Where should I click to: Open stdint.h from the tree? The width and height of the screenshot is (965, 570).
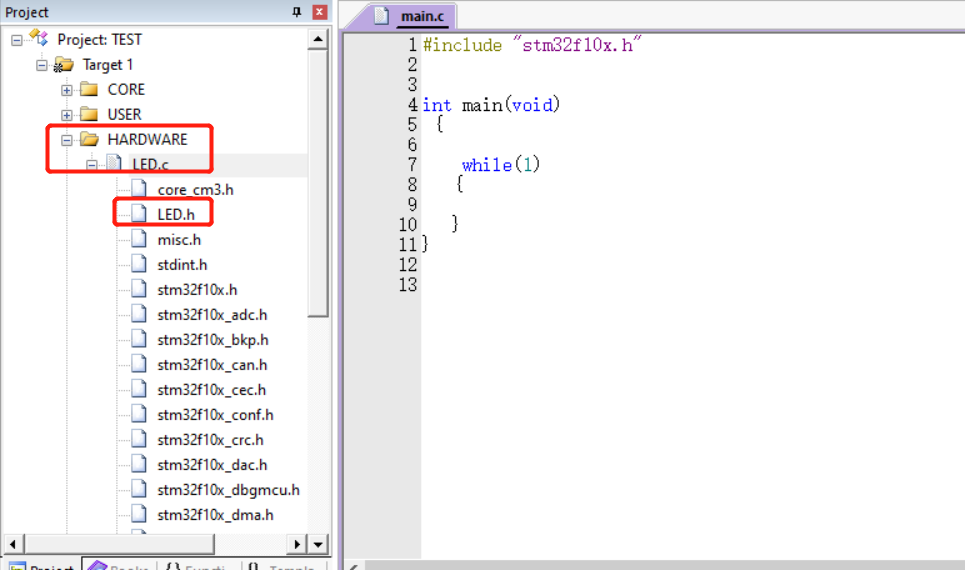(x=182, y=265)
